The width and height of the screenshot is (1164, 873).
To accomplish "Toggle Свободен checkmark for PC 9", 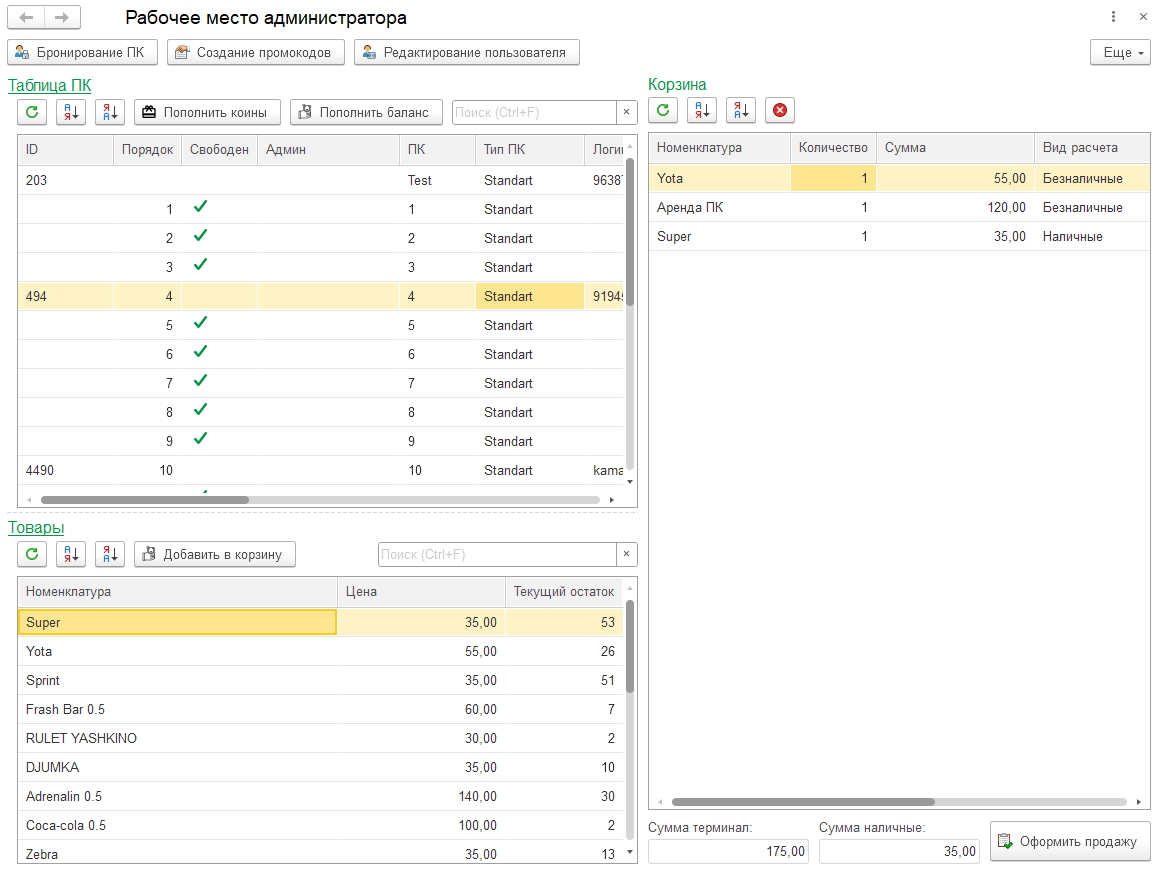I will [x=200, y=440].
